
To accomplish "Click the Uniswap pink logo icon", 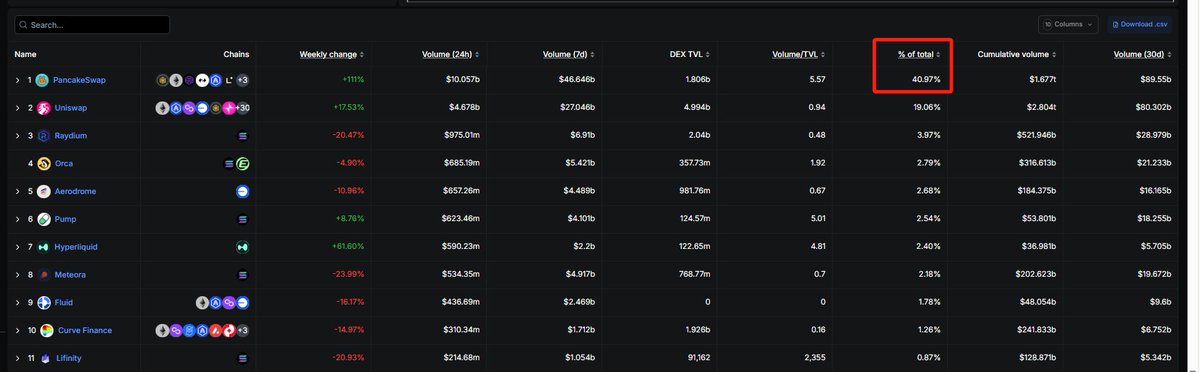I will click(x=44, y=108).
